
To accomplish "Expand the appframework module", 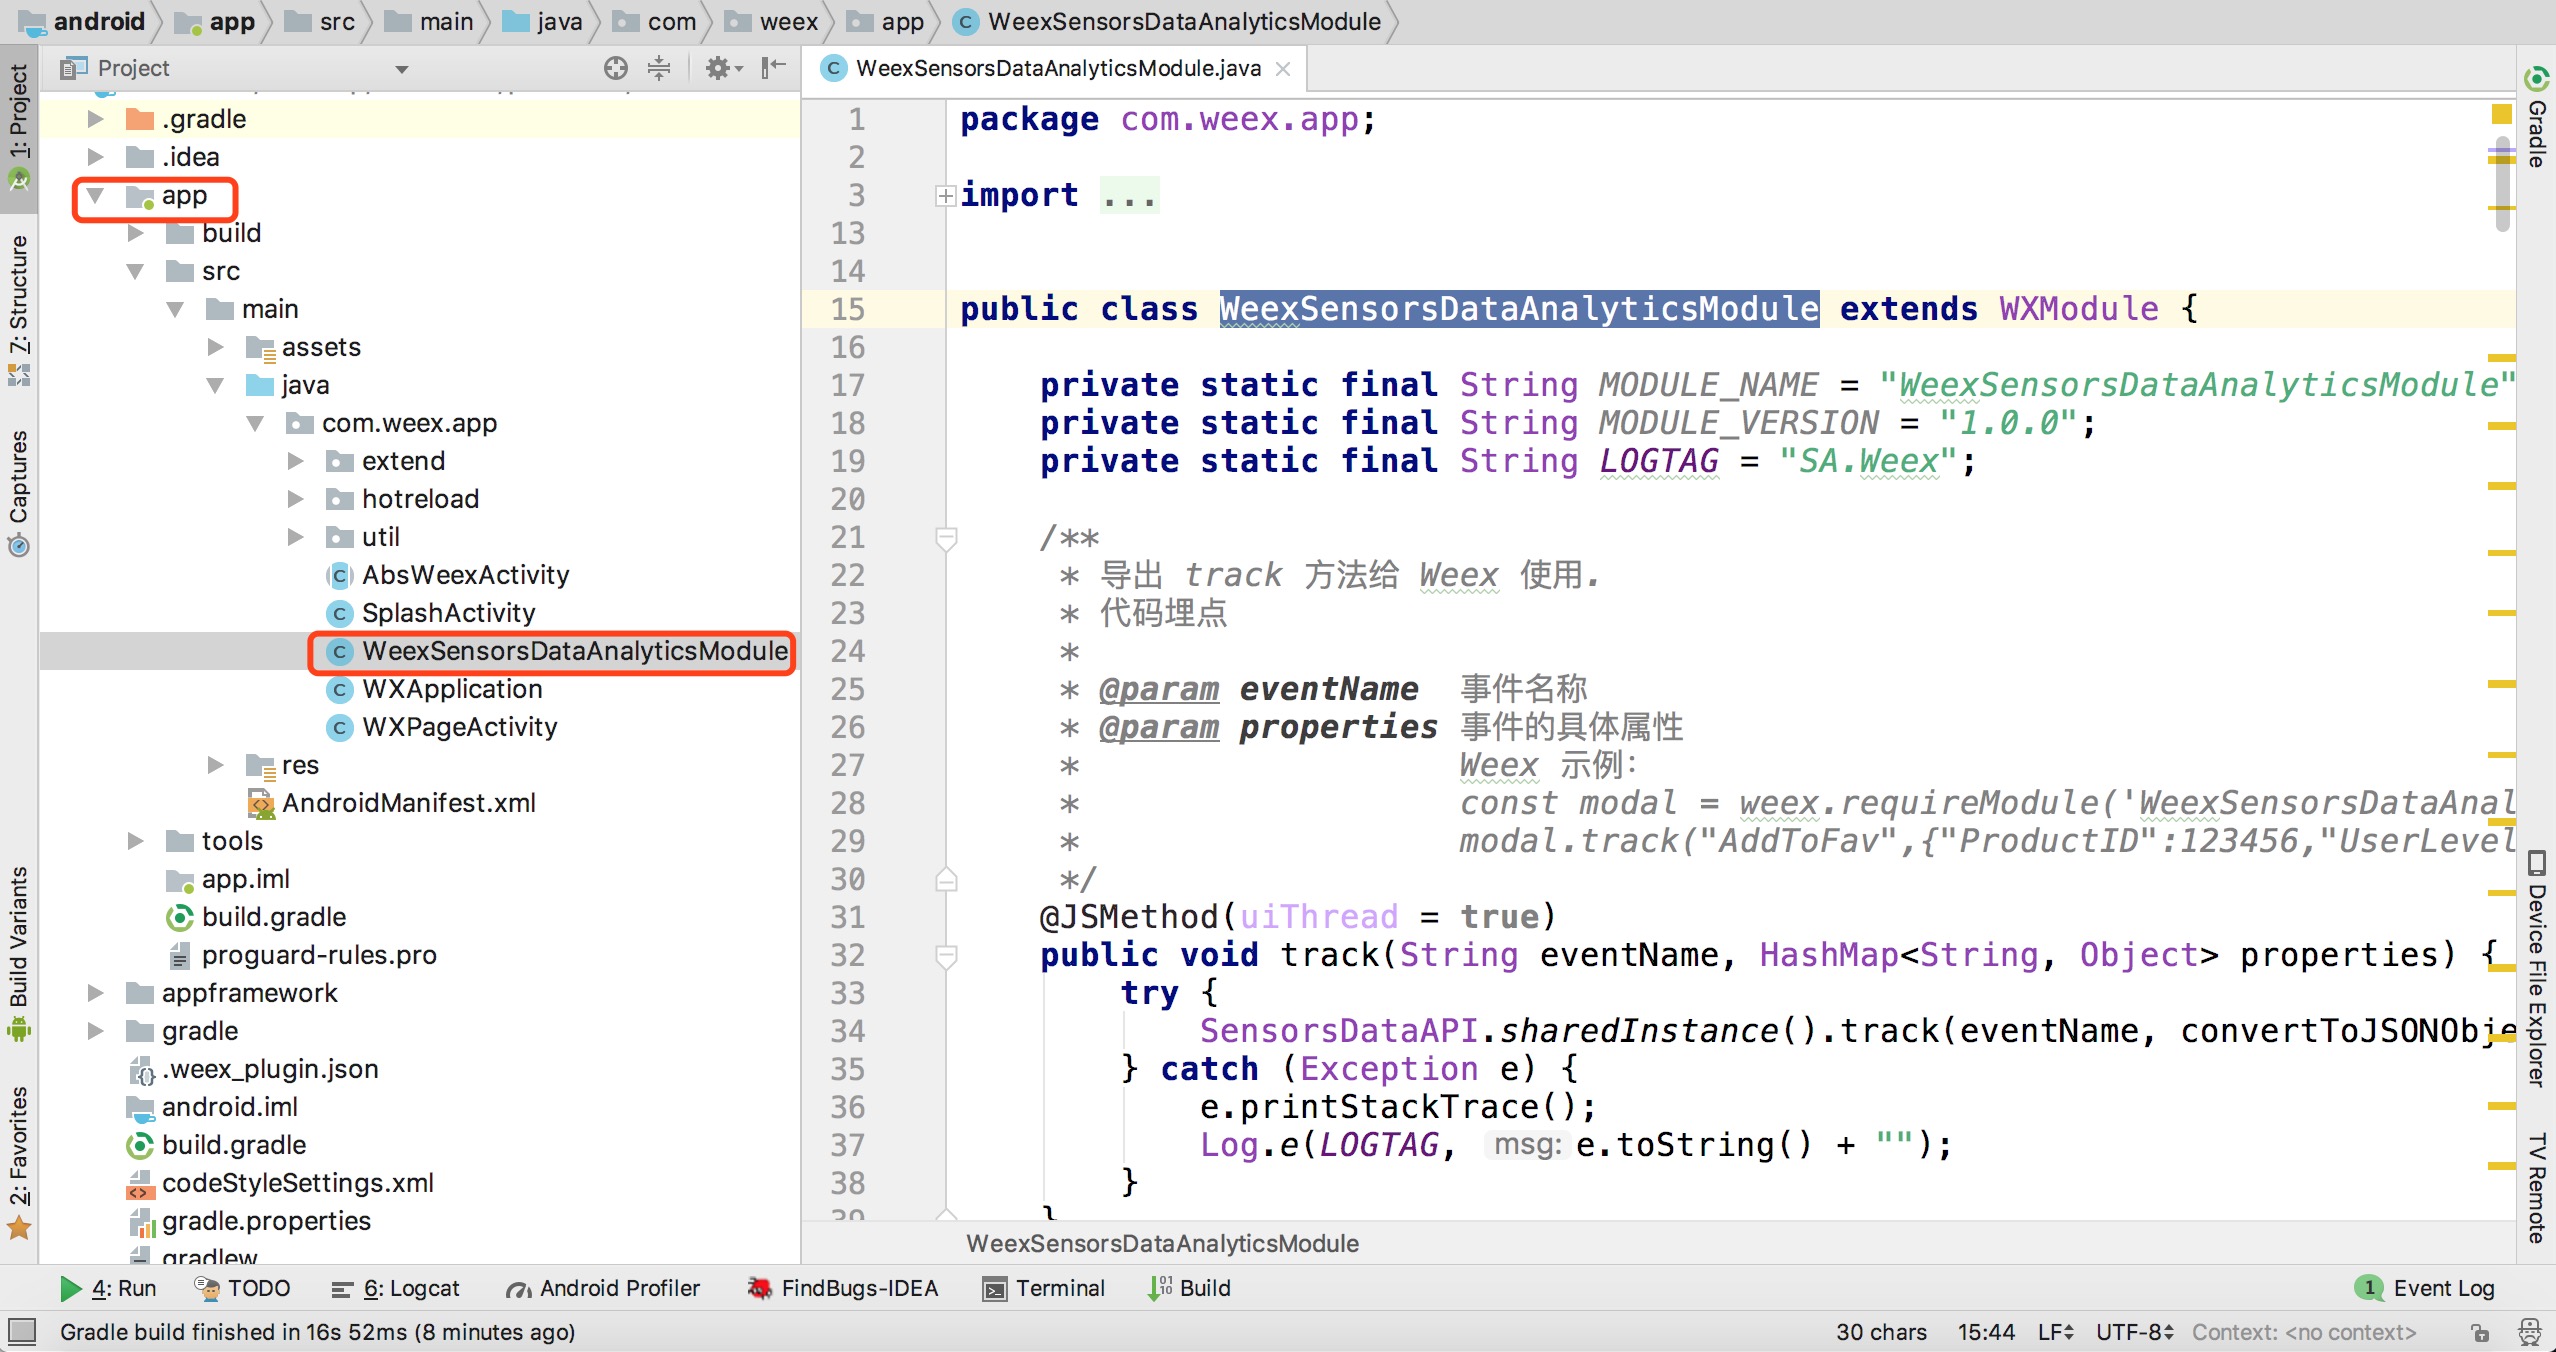I will (95, 993).
